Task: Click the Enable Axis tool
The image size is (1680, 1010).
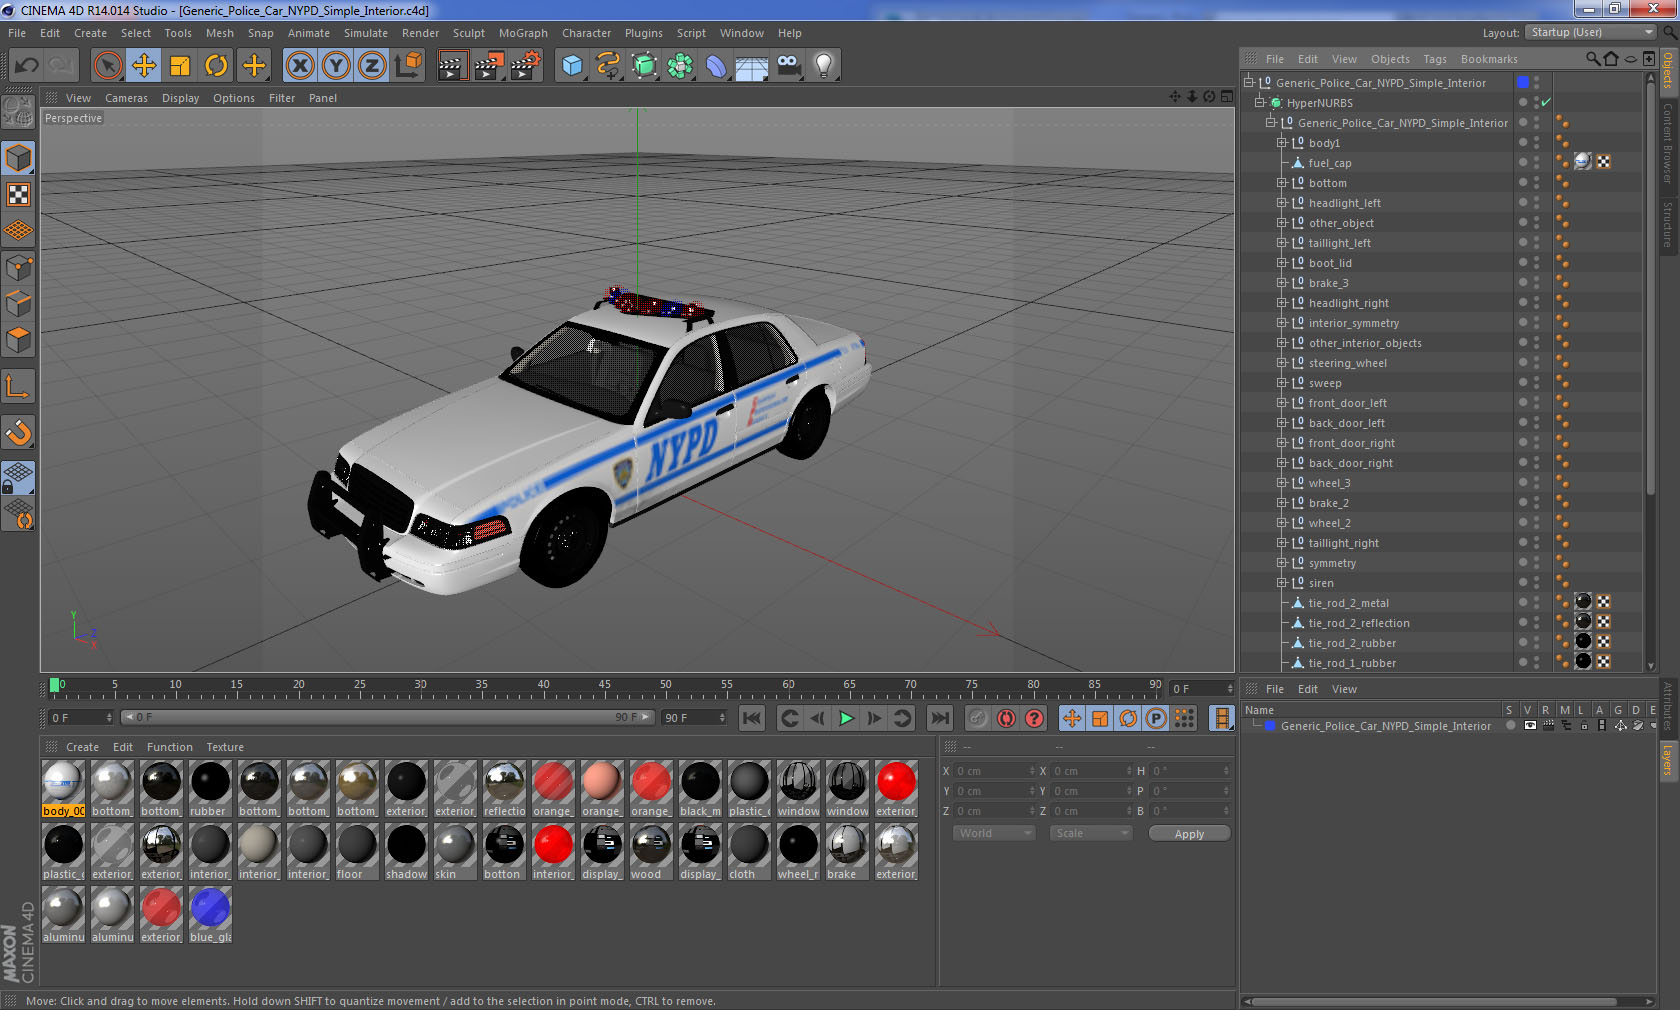Action: (x=18, y=386)
